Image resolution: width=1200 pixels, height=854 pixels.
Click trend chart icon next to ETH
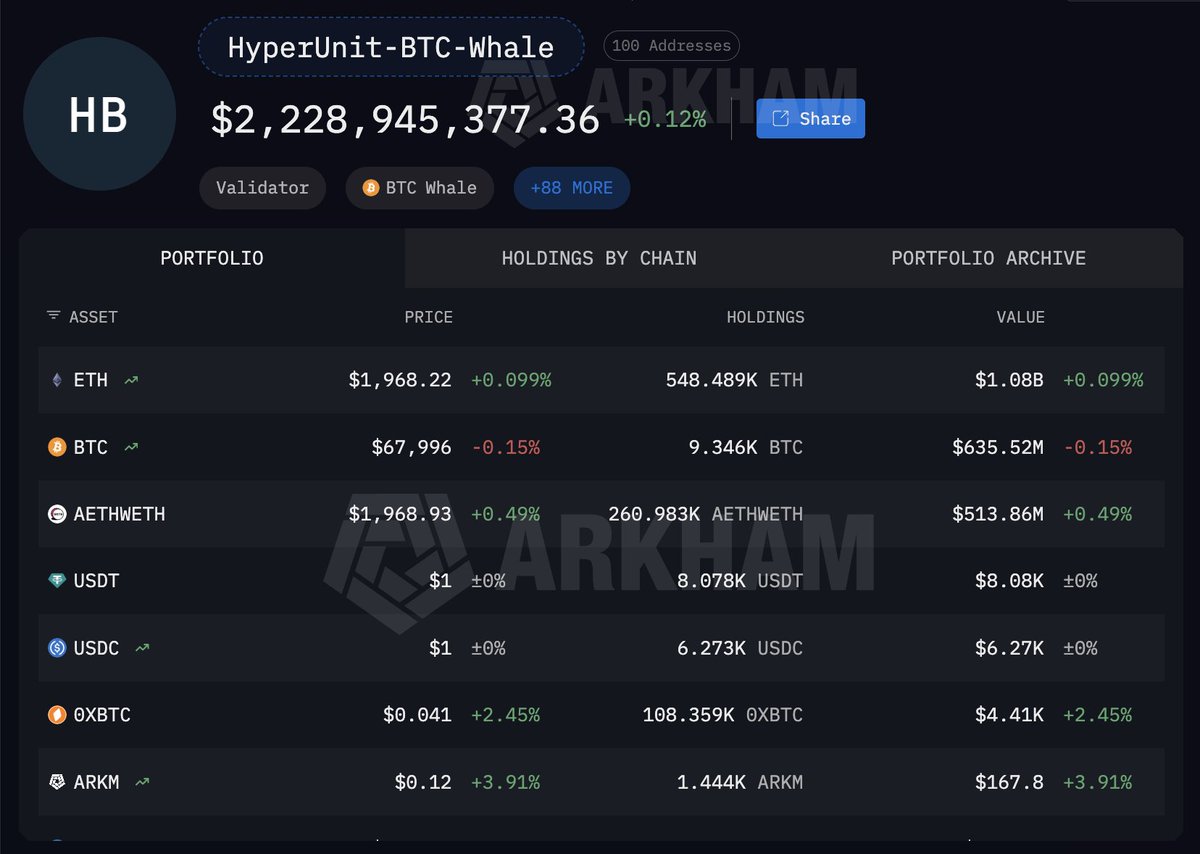click(130, 380)
